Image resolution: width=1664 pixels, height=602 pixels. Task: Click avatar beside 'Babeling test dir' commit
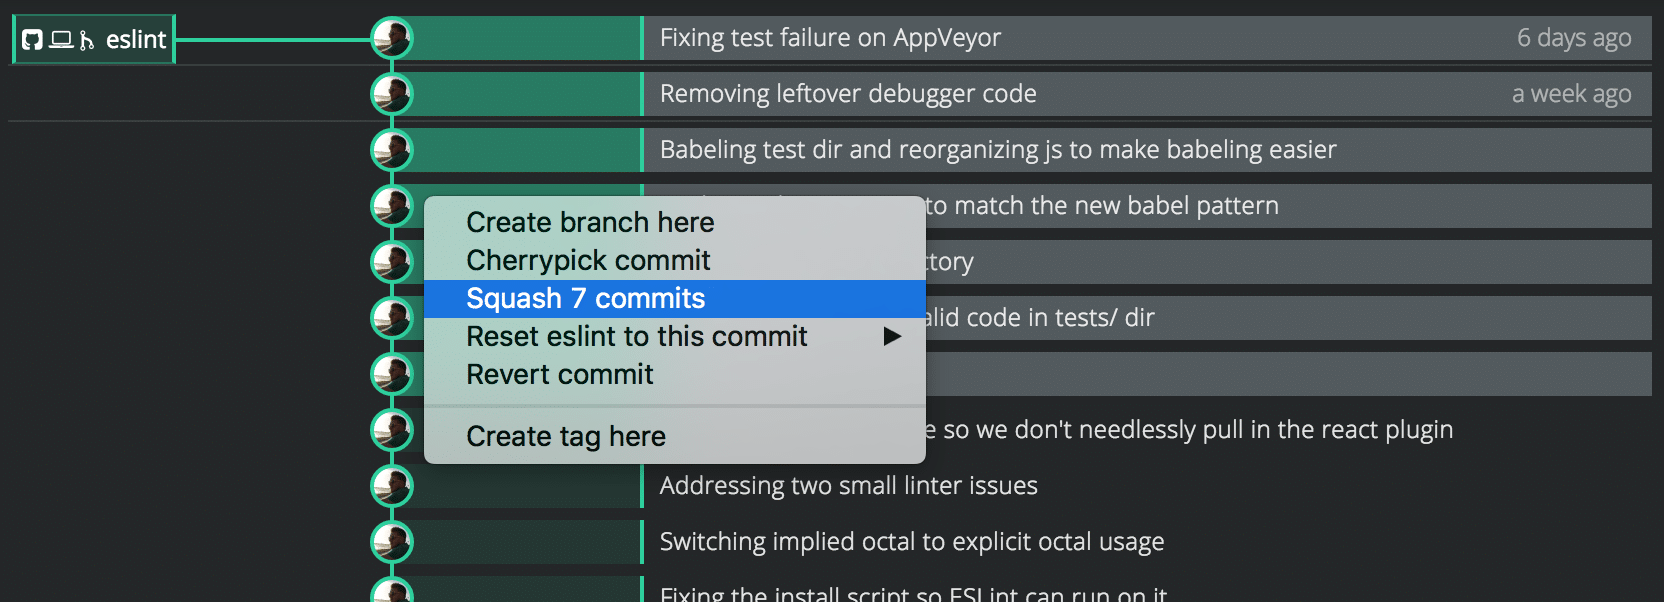[x=394, y=150]
